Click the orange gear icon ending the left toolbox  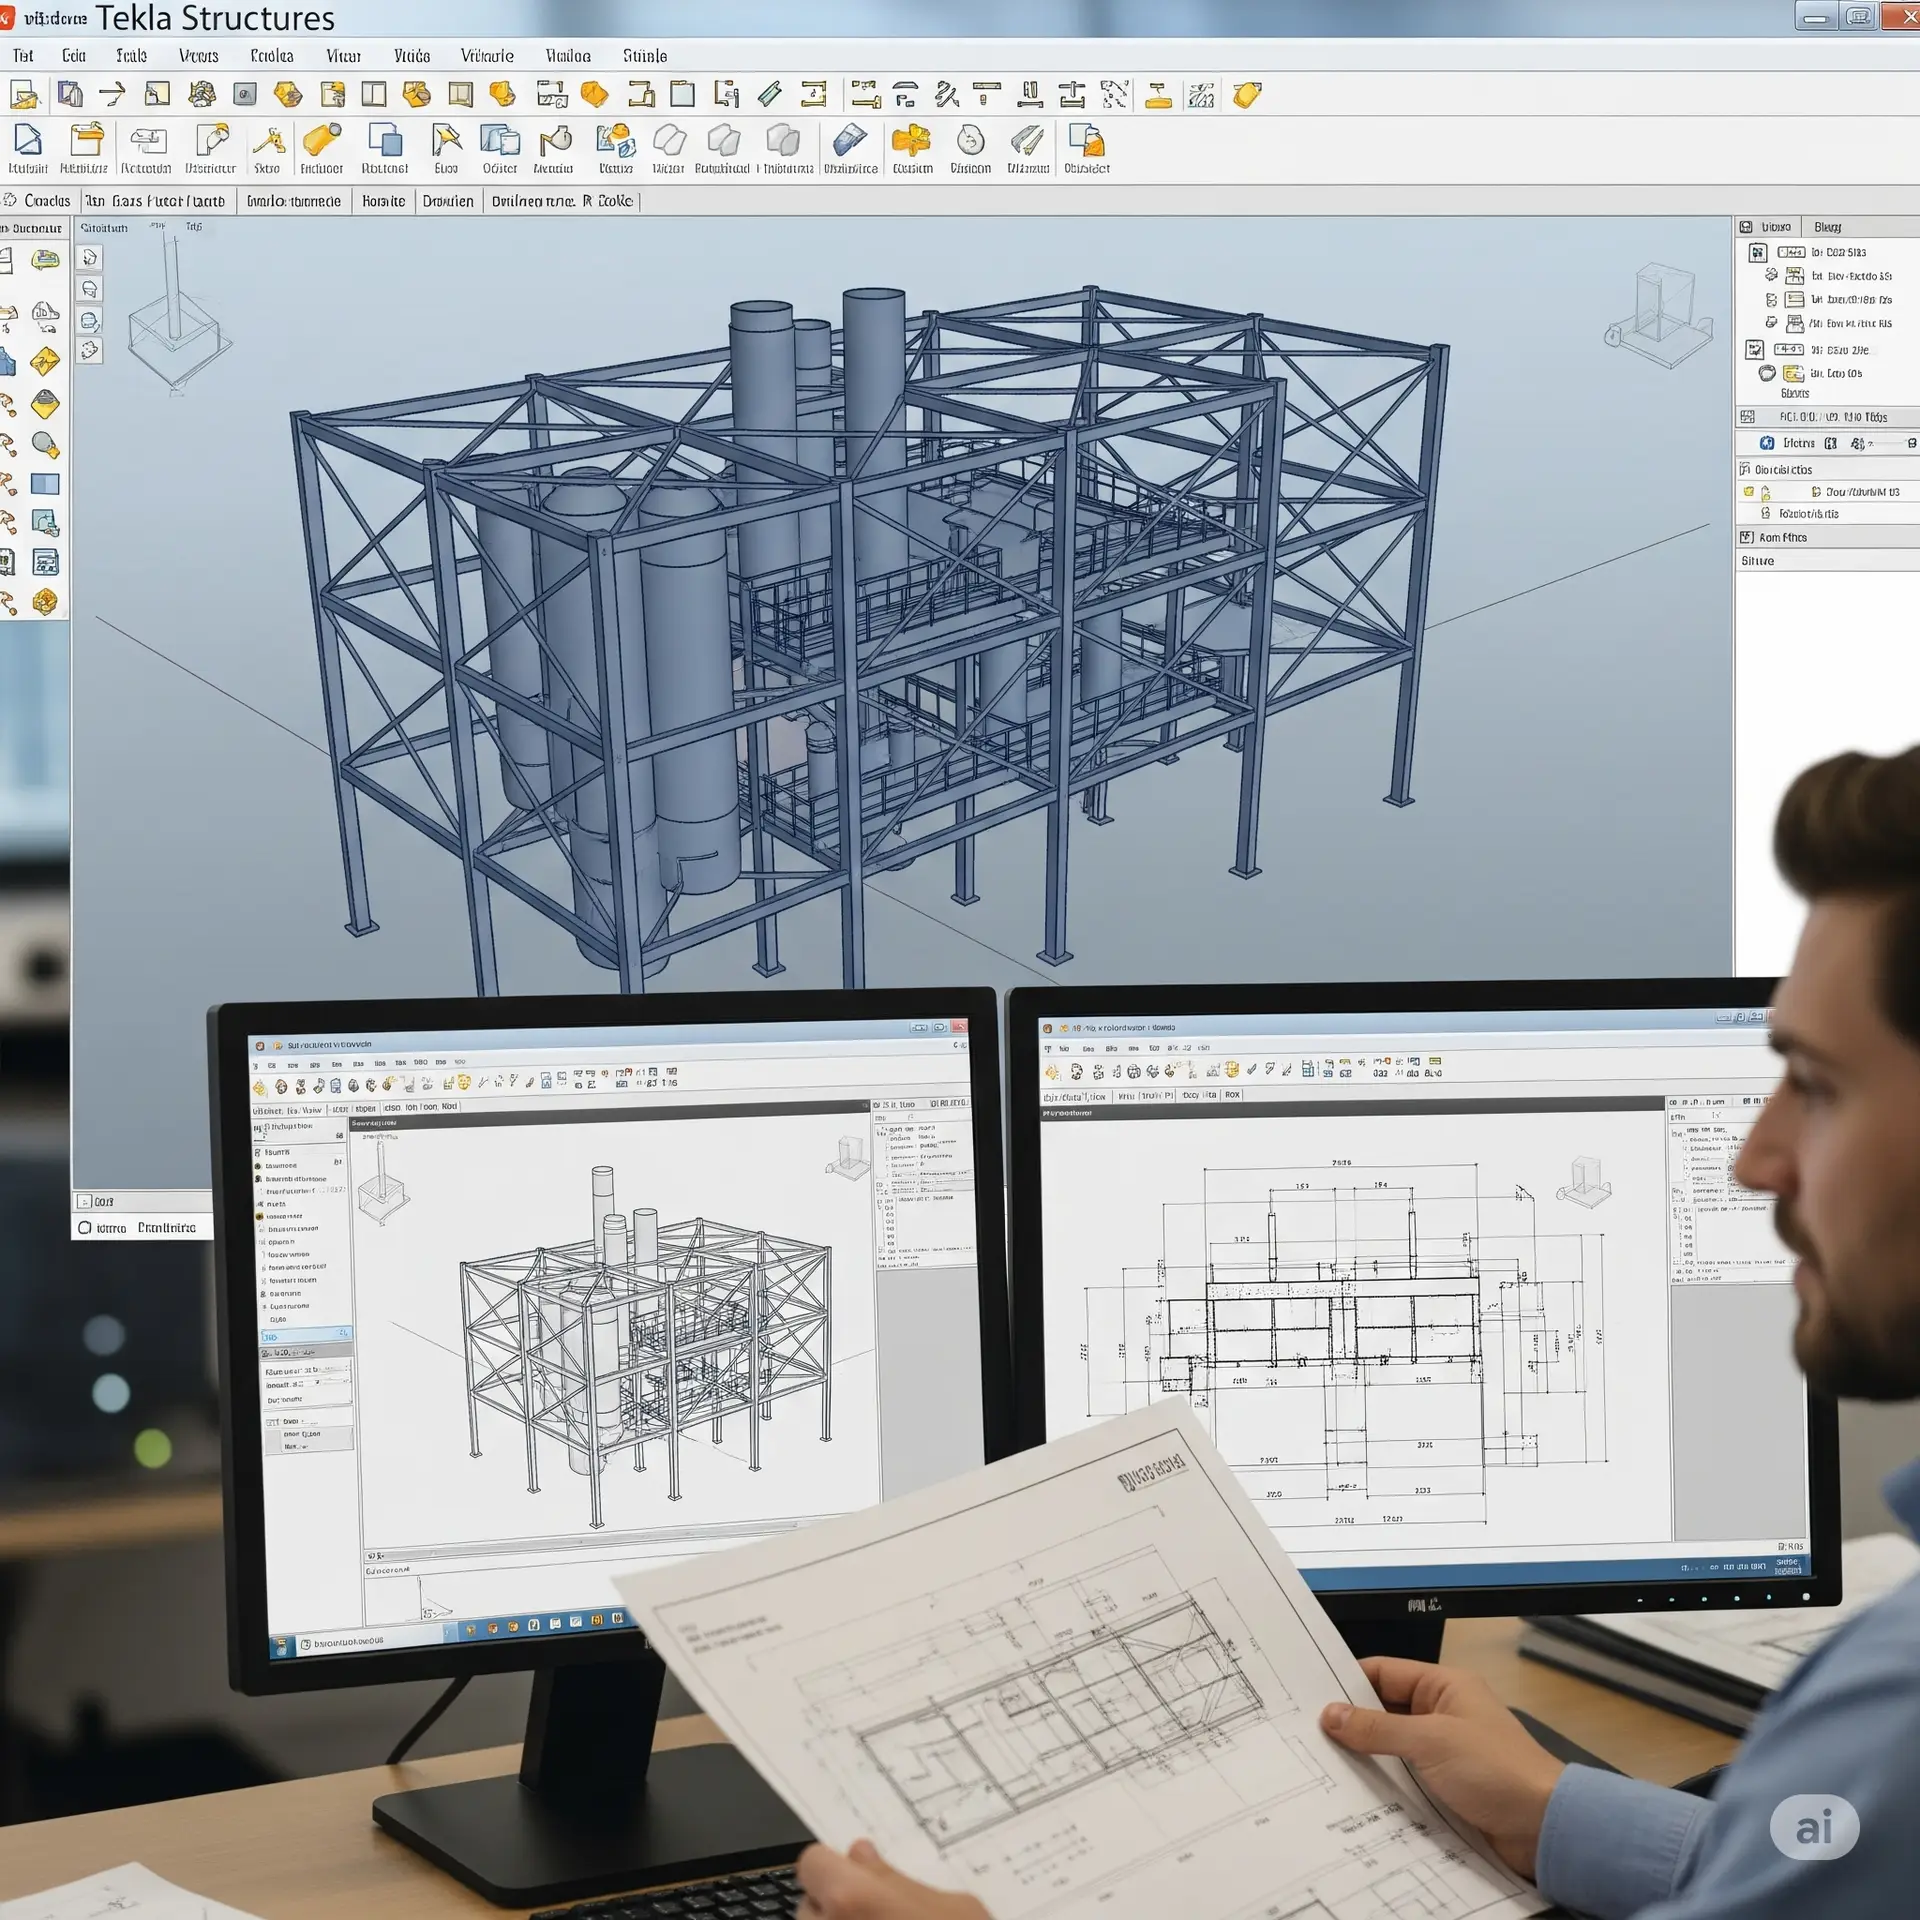[45, 601]
